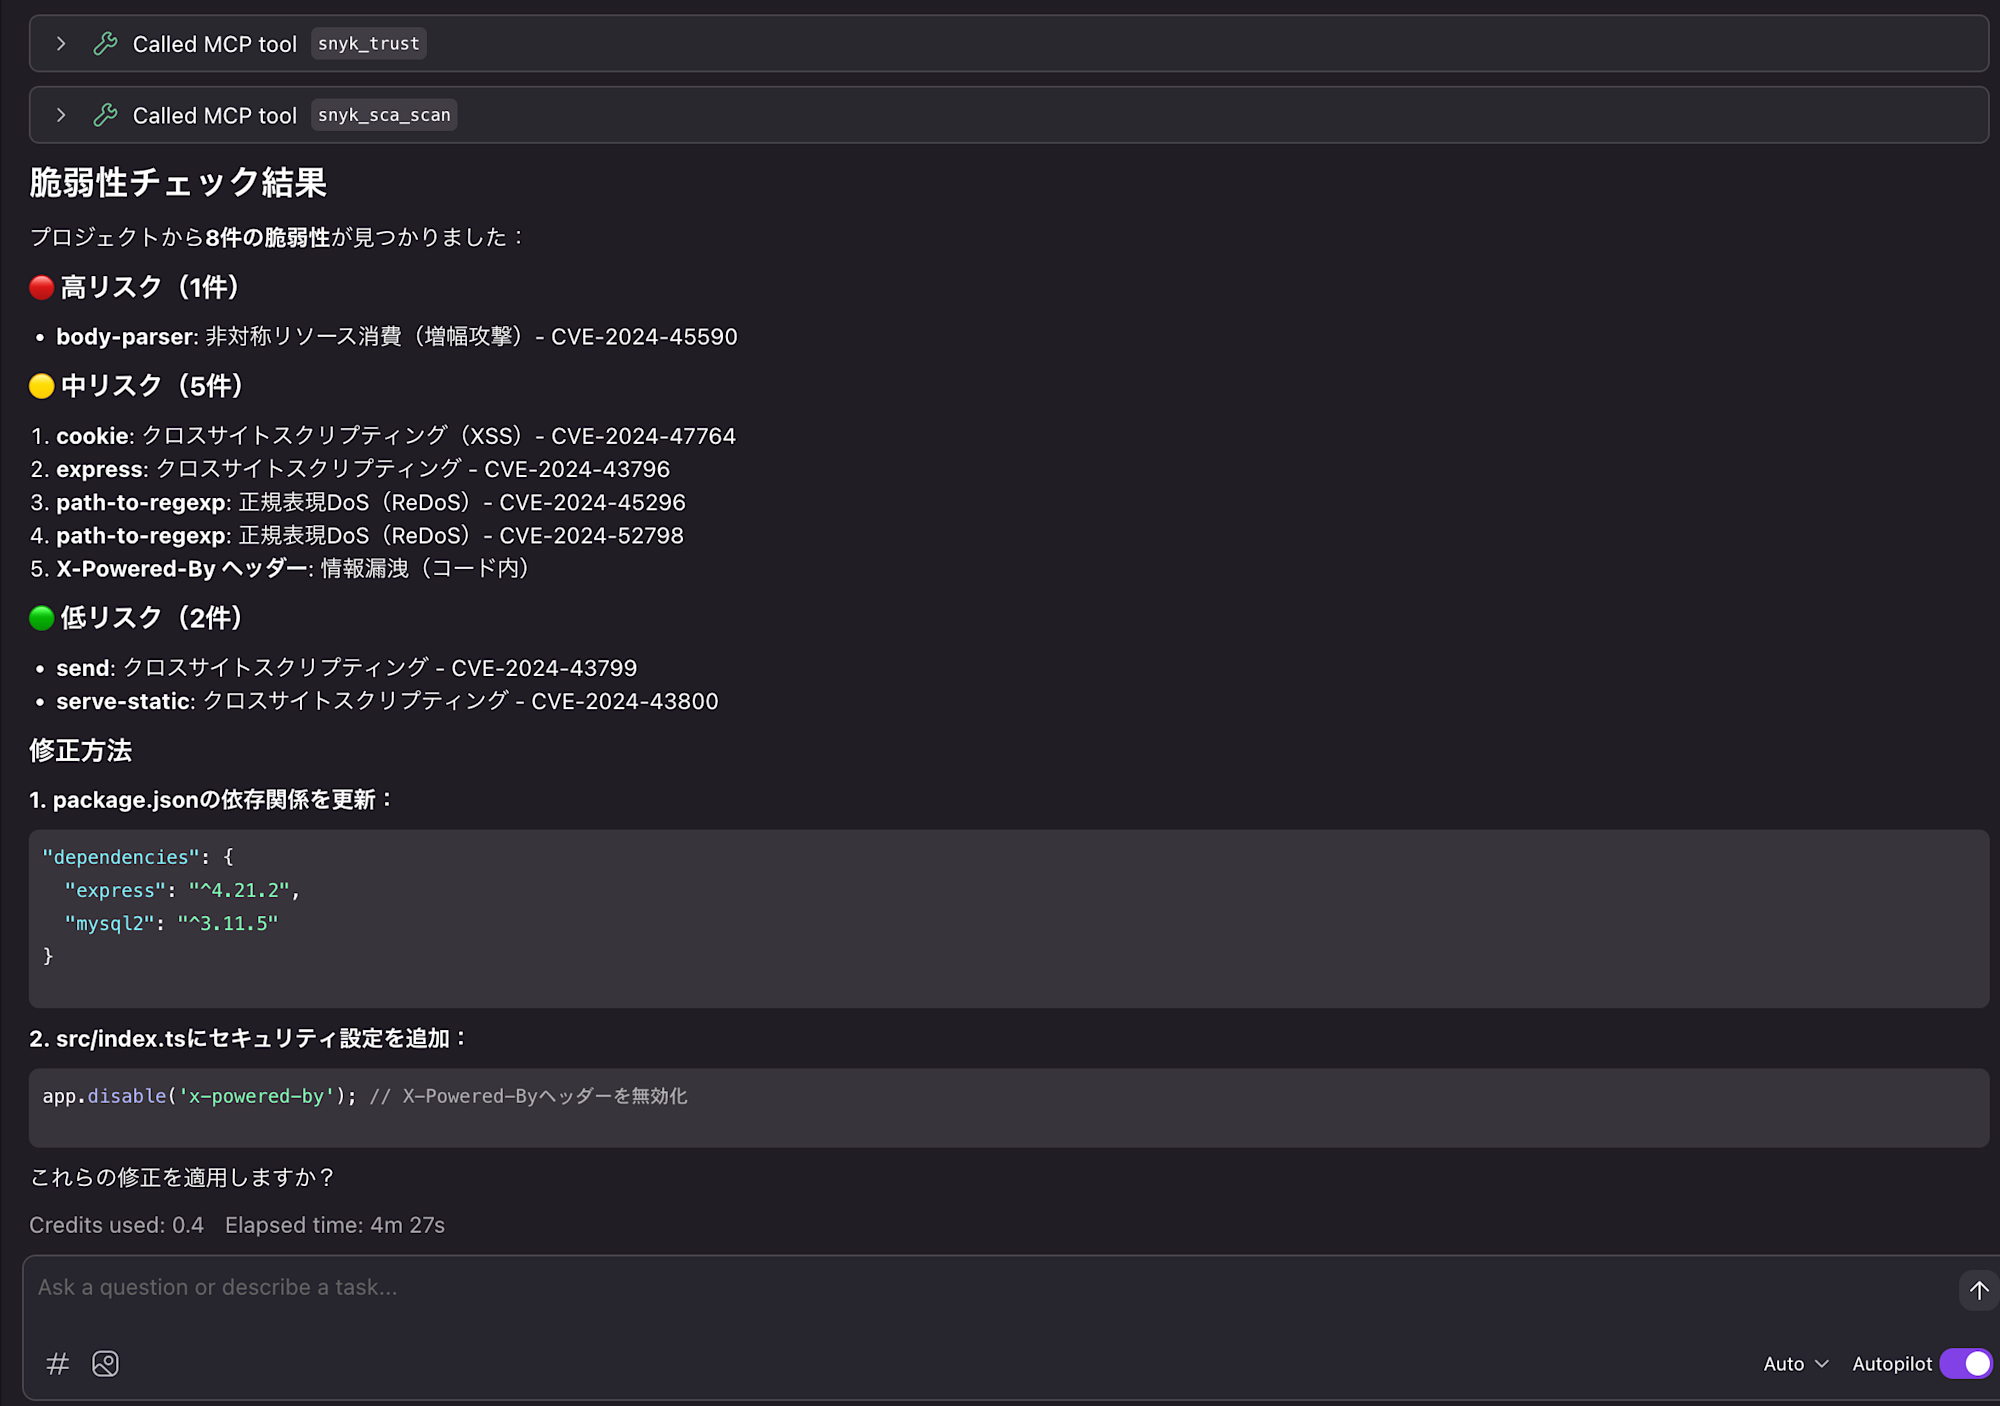Click the Autopilot label next to the switch
The height and width of the screenshot is (1406, 2000).
pyautogui.click(x=1891, y=1363)
